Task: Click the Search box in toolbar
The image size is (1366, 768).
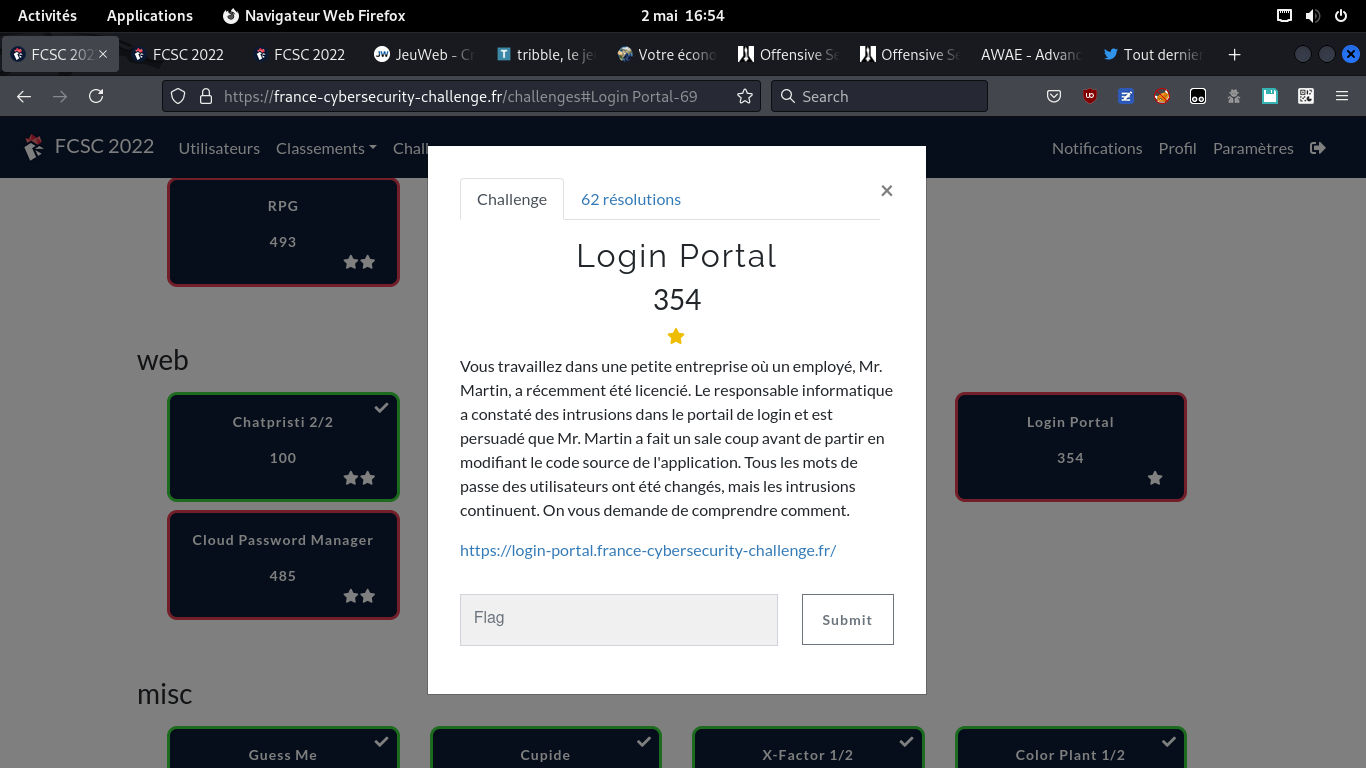Action: 879,96
